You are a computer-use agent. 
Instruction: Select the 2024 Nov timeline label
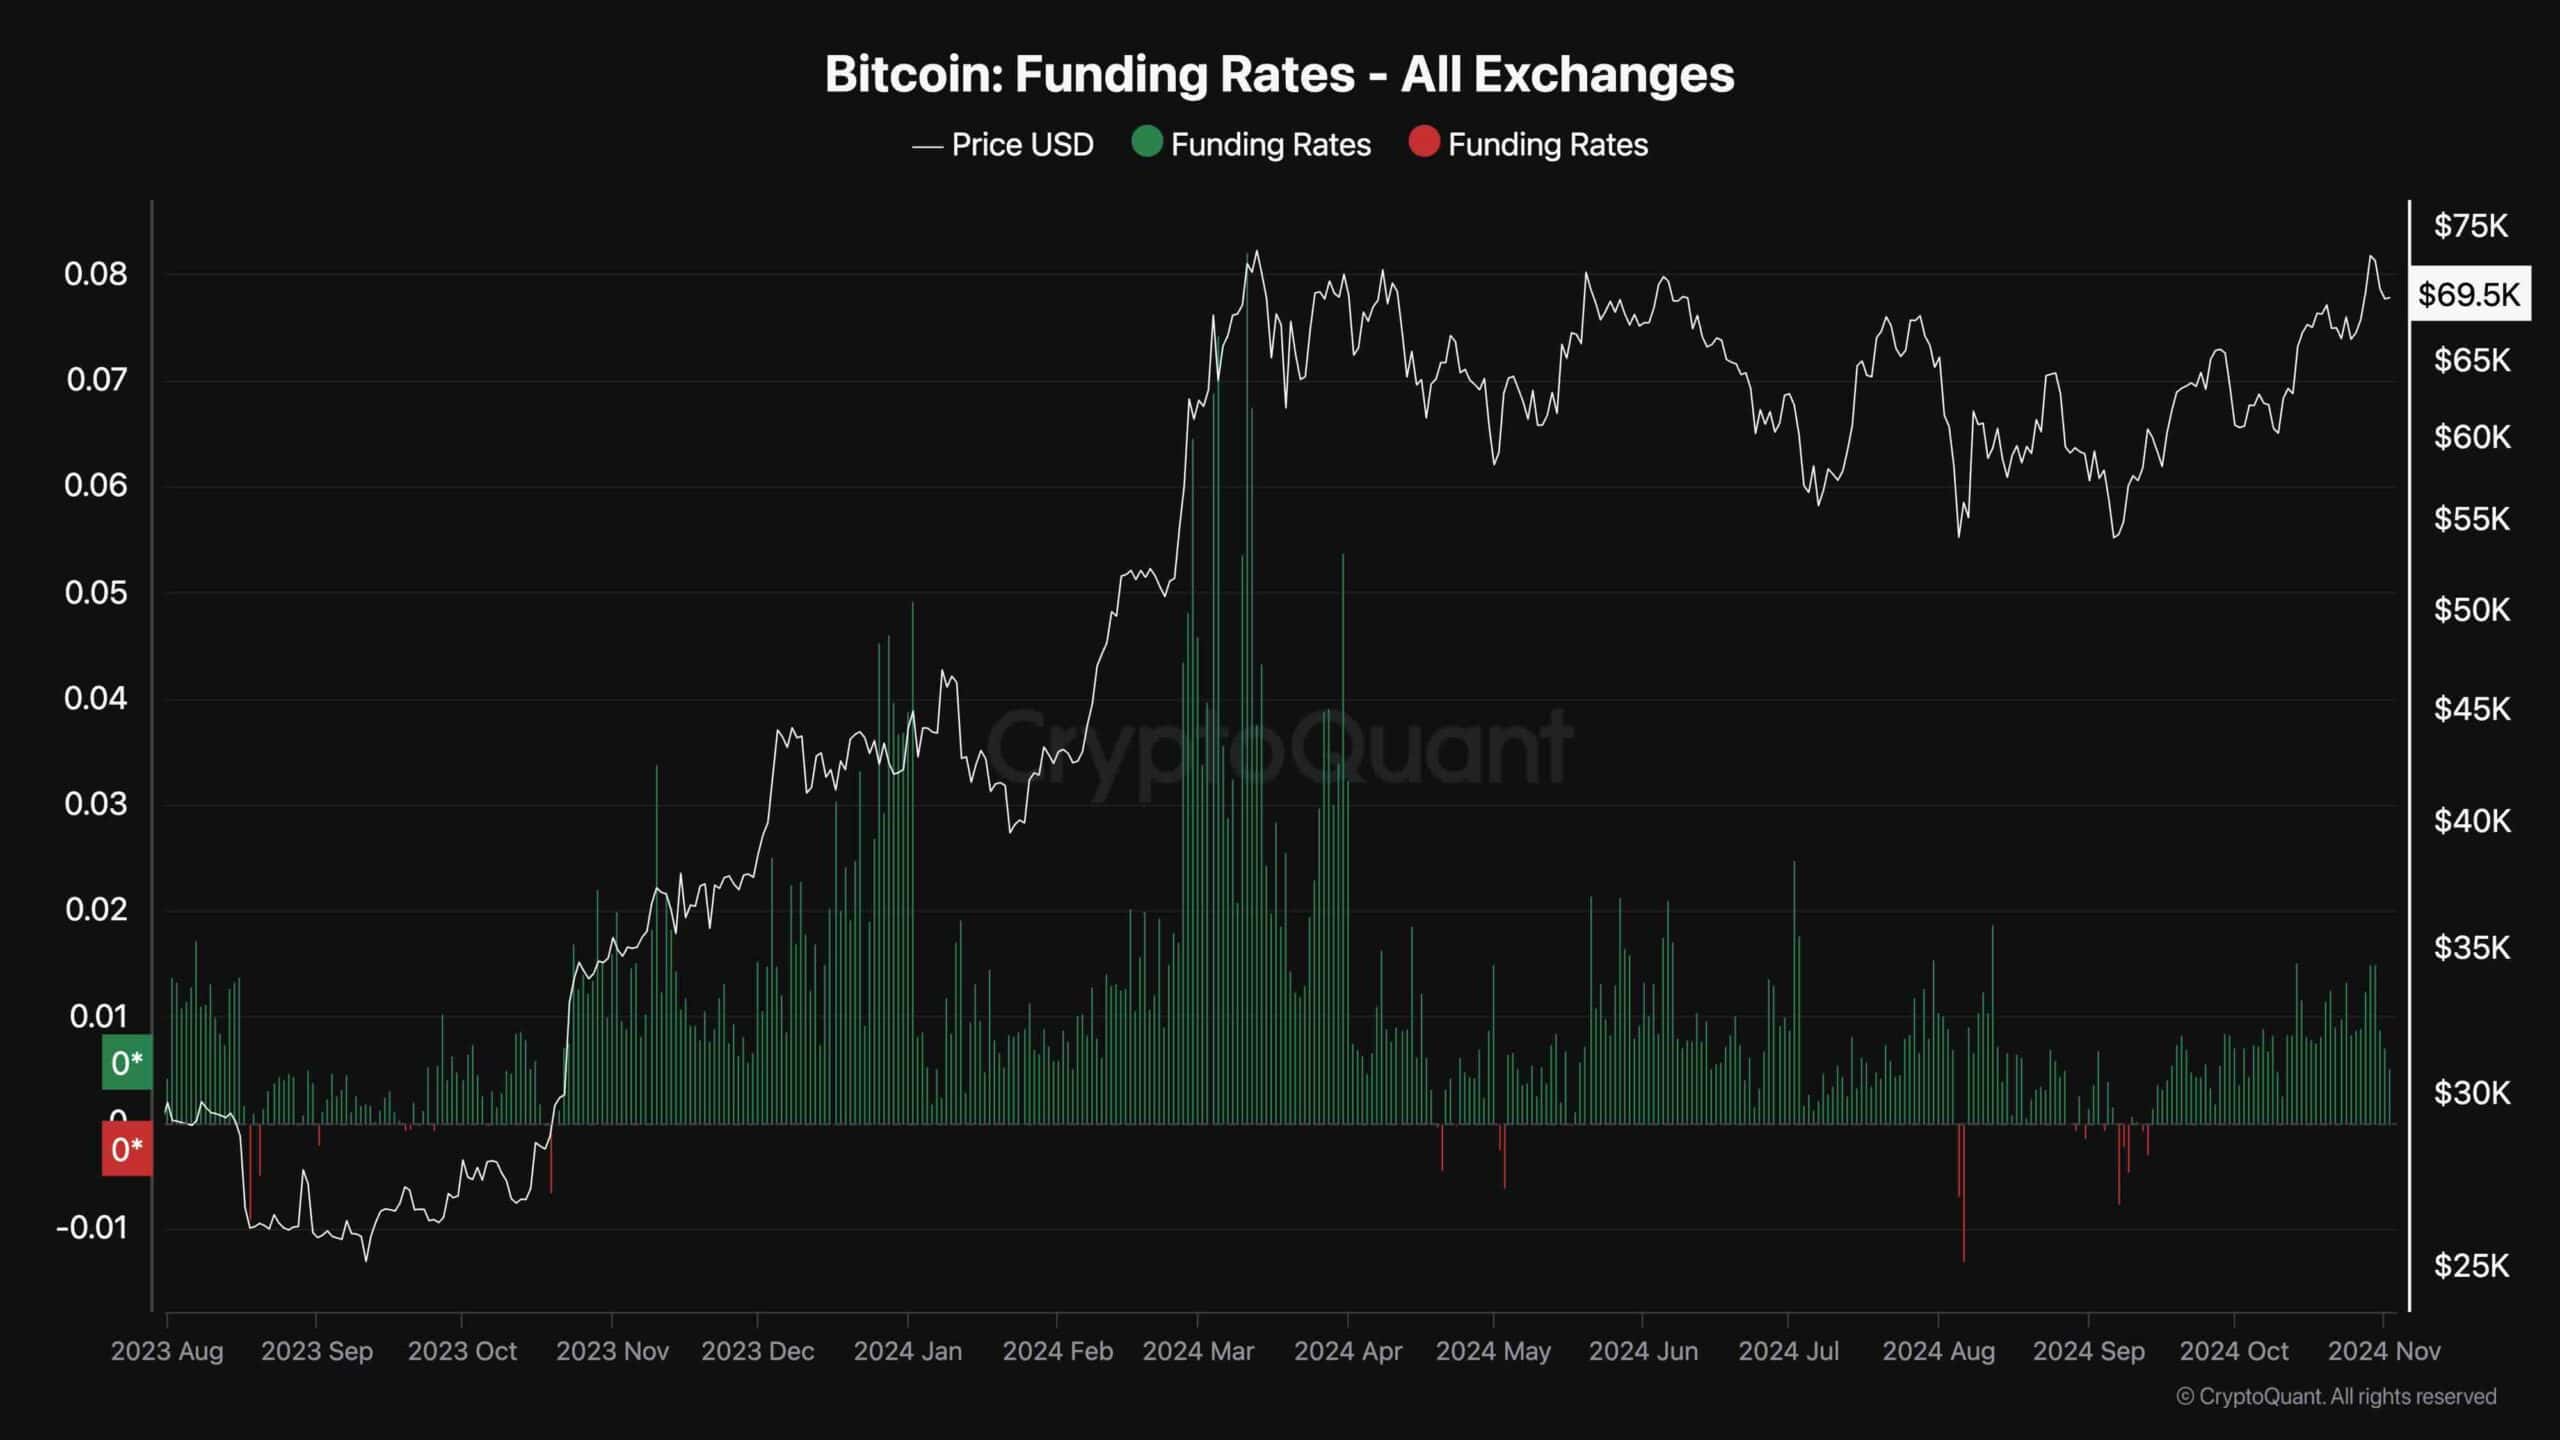2384,1351
